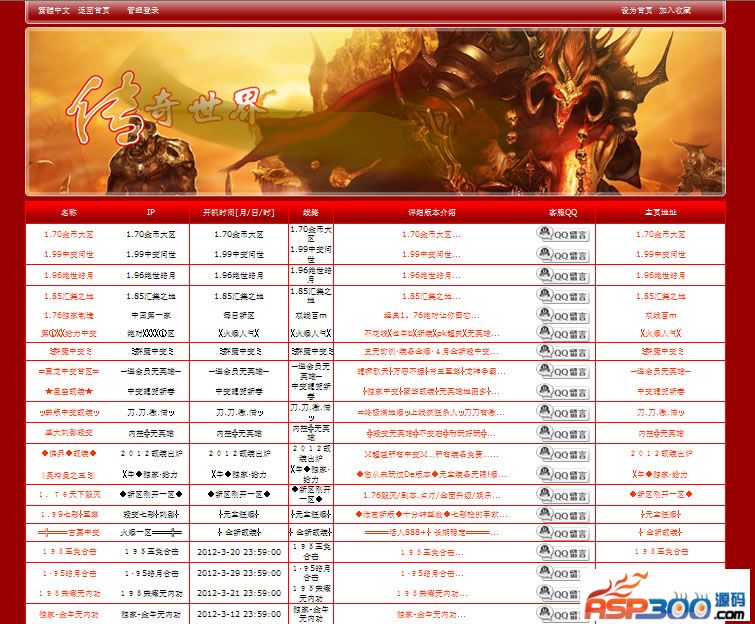Open 1.76 description link in 新区刚开一区 row
Screen dimensions: 755x624
(x=431, y=495)
